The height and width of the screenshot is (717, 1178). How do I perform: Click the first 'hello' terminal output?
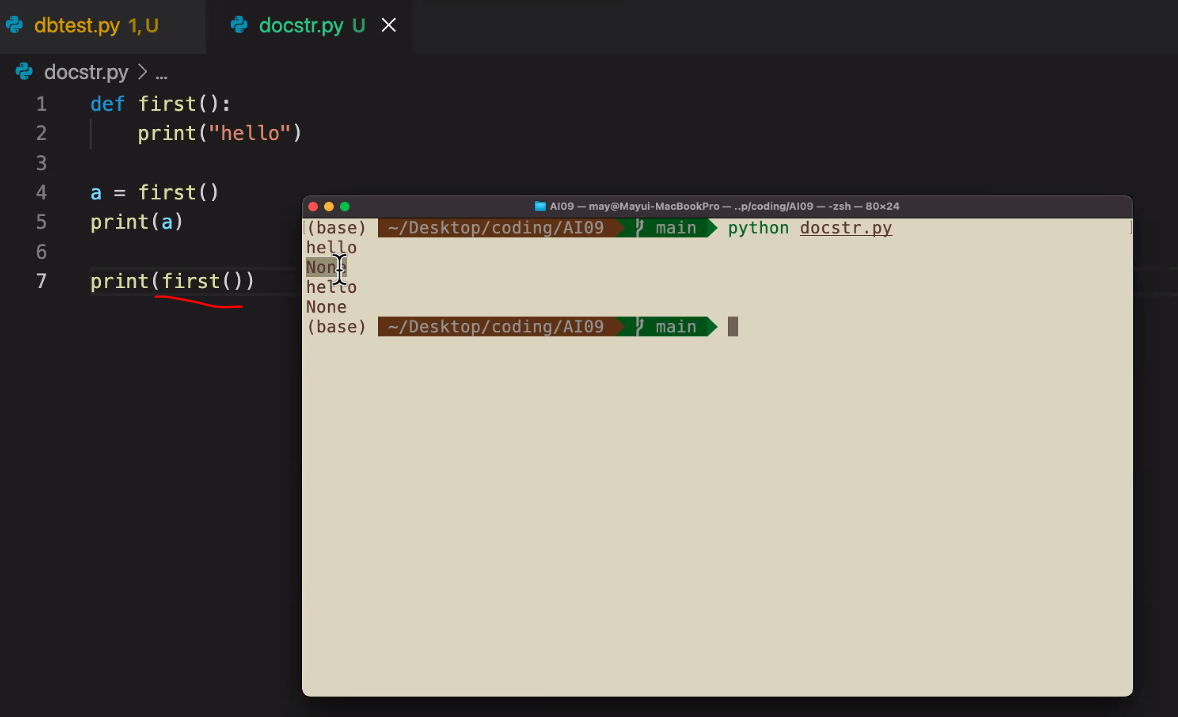331,247
